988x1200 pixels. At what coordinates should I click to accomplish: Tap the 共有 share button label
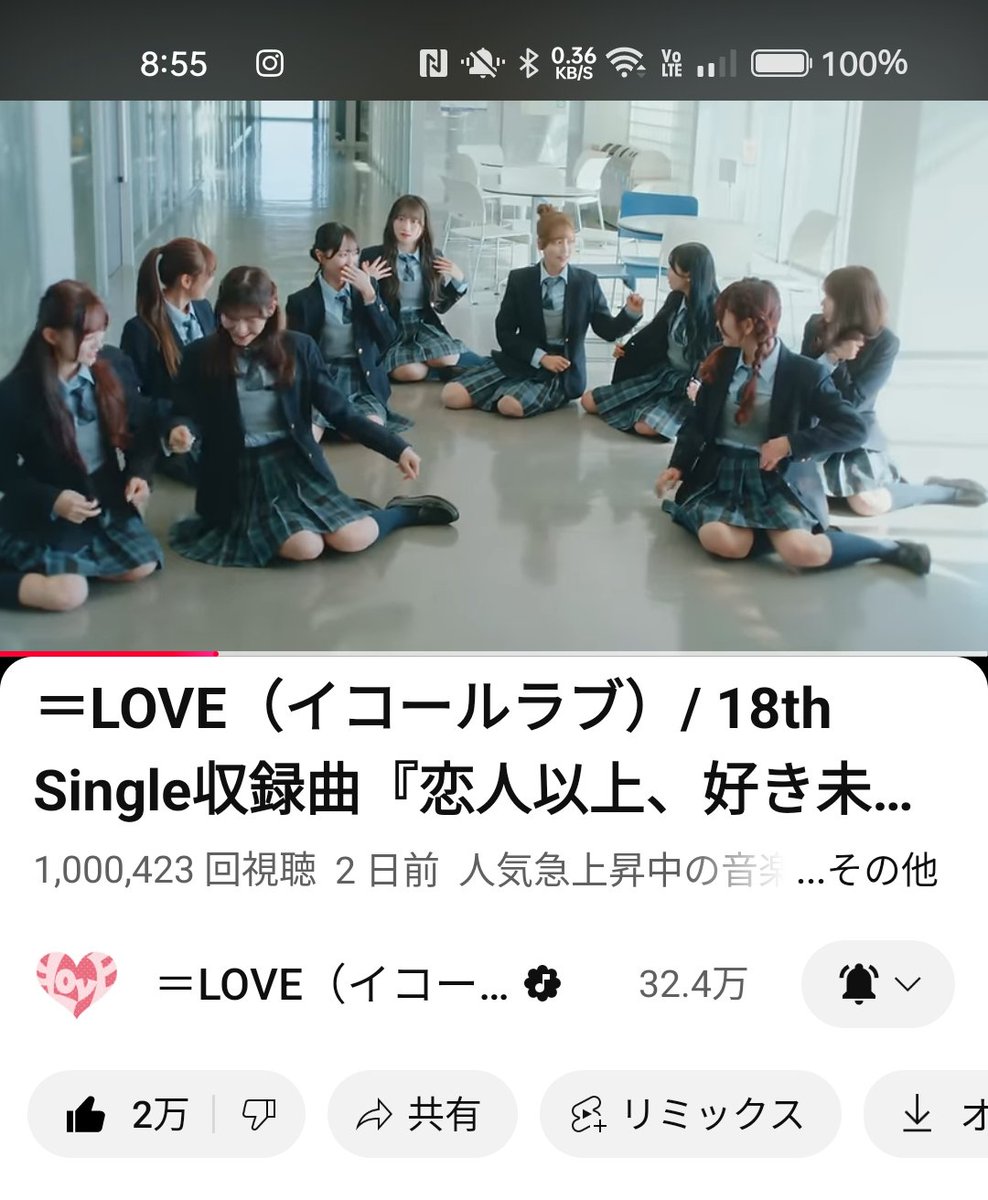[444, 1115]
